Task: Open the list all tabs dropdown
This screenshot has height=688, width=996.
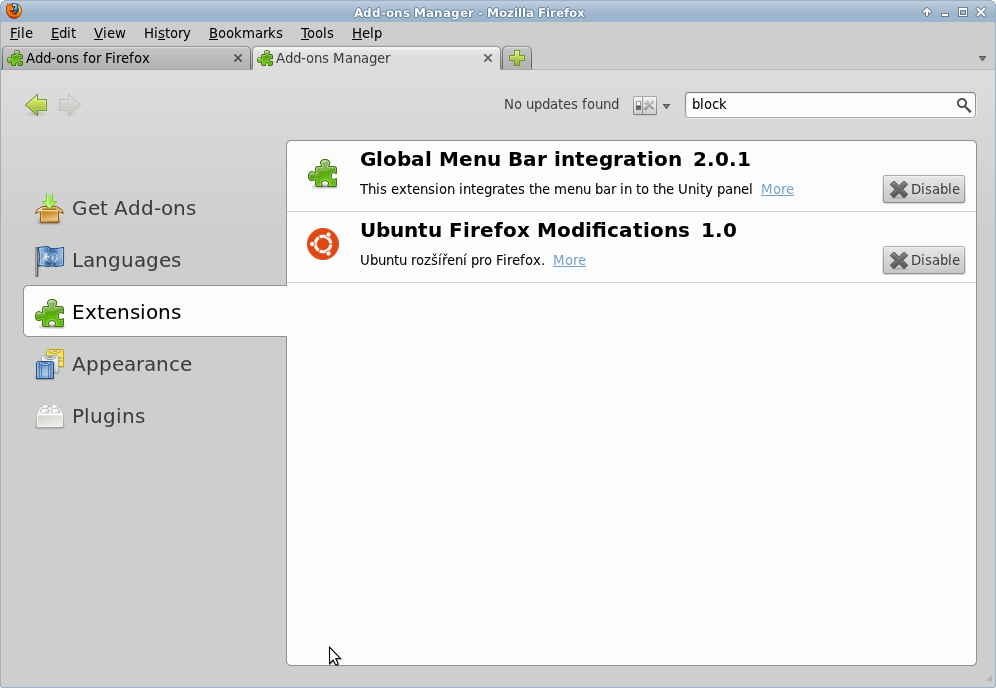Action: [x=982, y=58]
